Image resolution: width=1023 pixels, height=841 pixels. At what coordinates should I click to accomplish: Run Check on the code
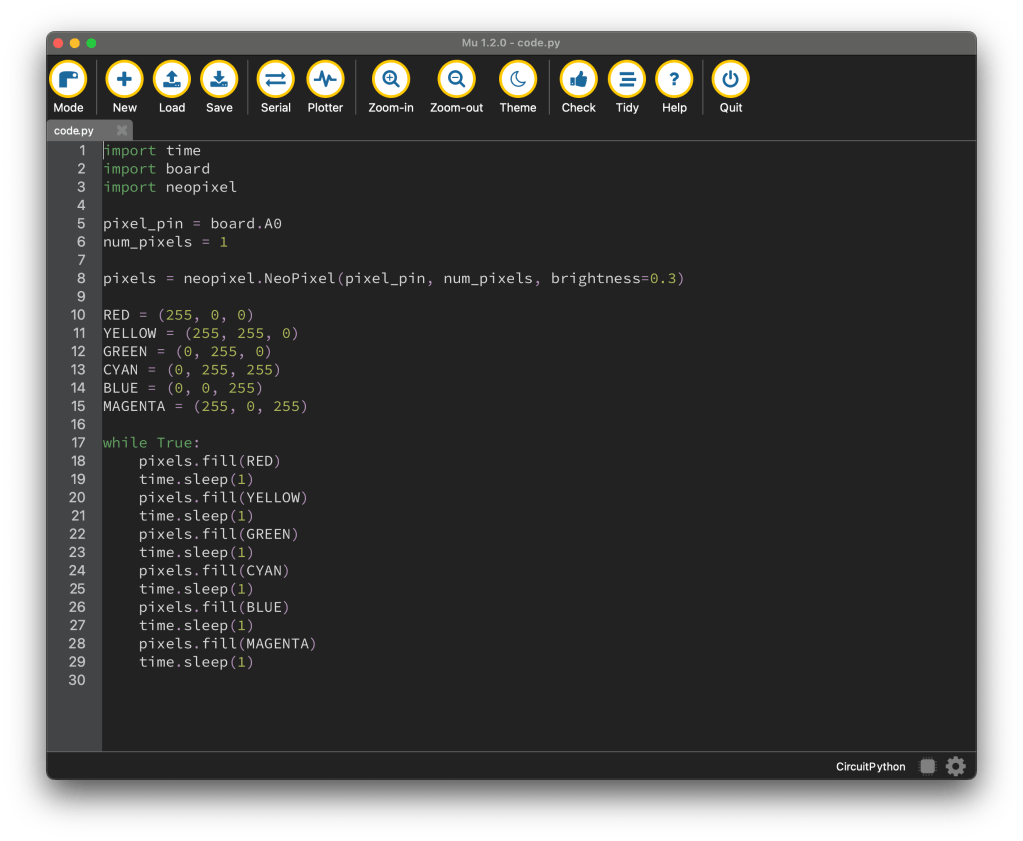(x=578, y=80)
